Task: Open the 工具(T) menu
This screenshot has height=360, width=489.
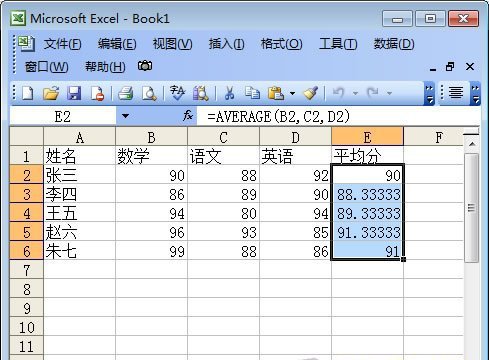Action: coord(338,44)
